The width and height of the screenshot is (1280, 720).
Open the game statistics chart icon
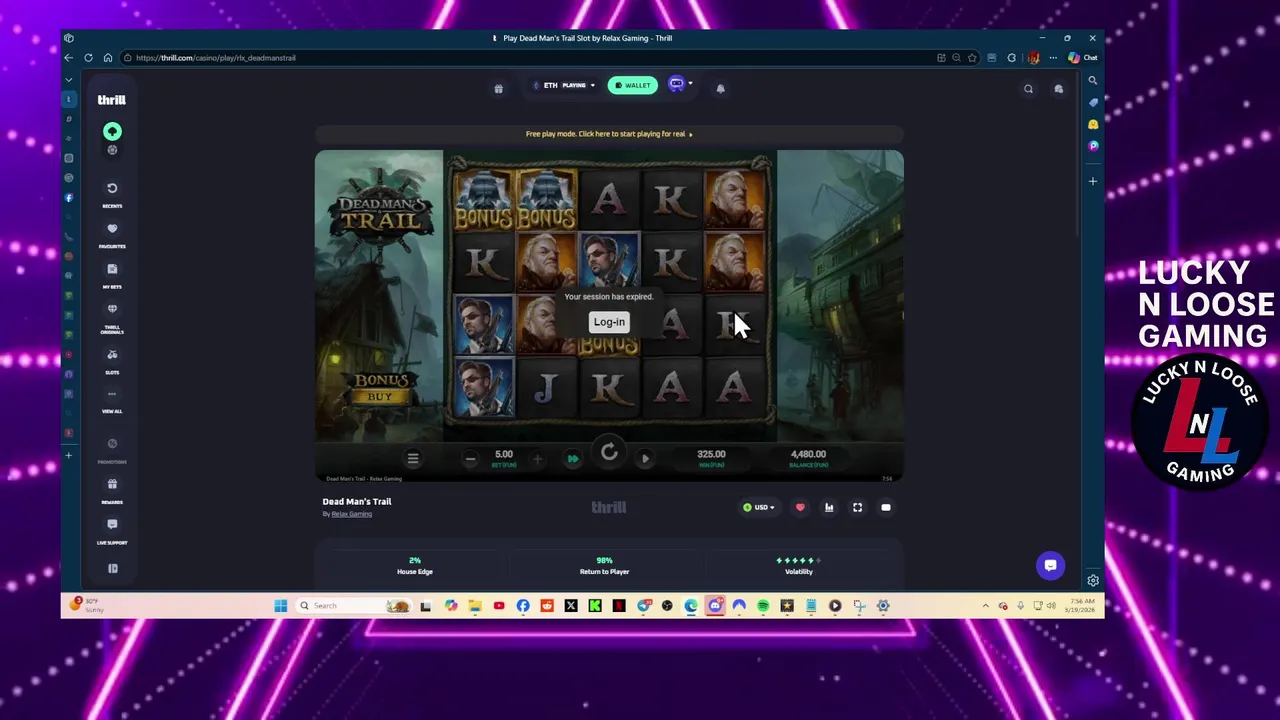point(829,508)
